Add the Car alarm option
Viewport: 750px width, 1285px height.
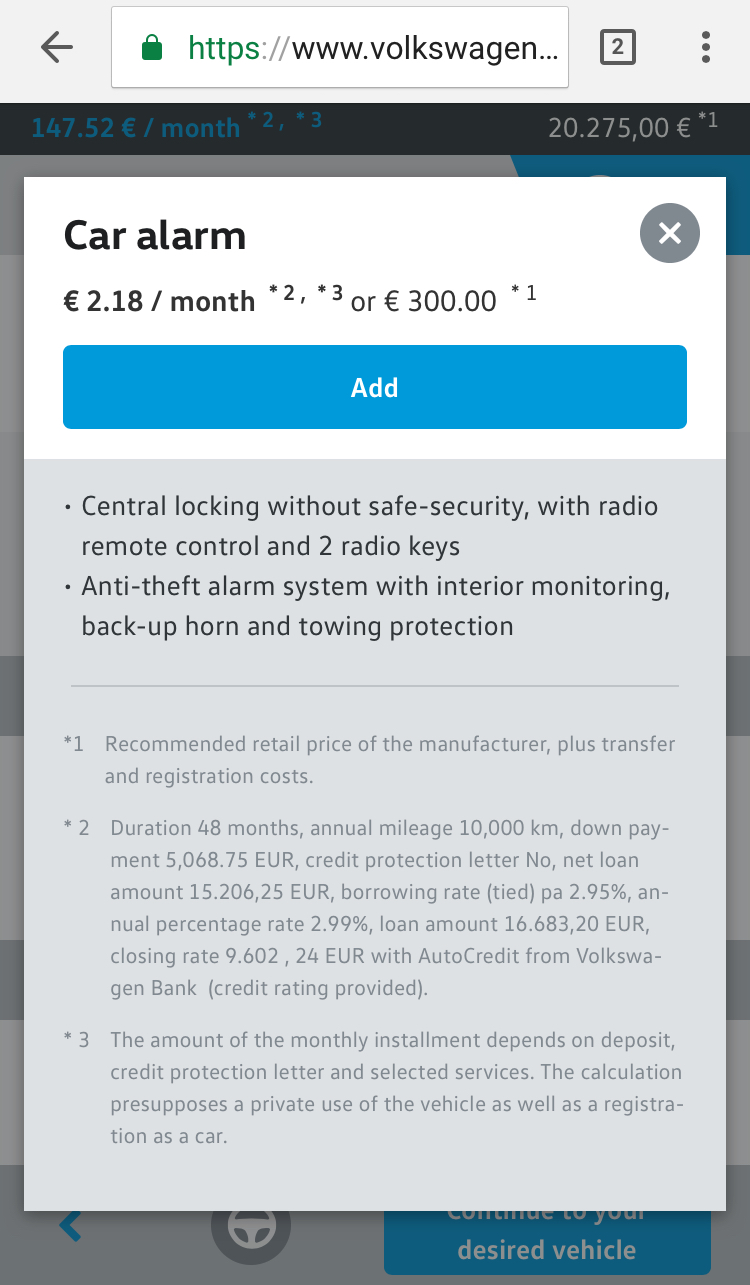(375, 387)
